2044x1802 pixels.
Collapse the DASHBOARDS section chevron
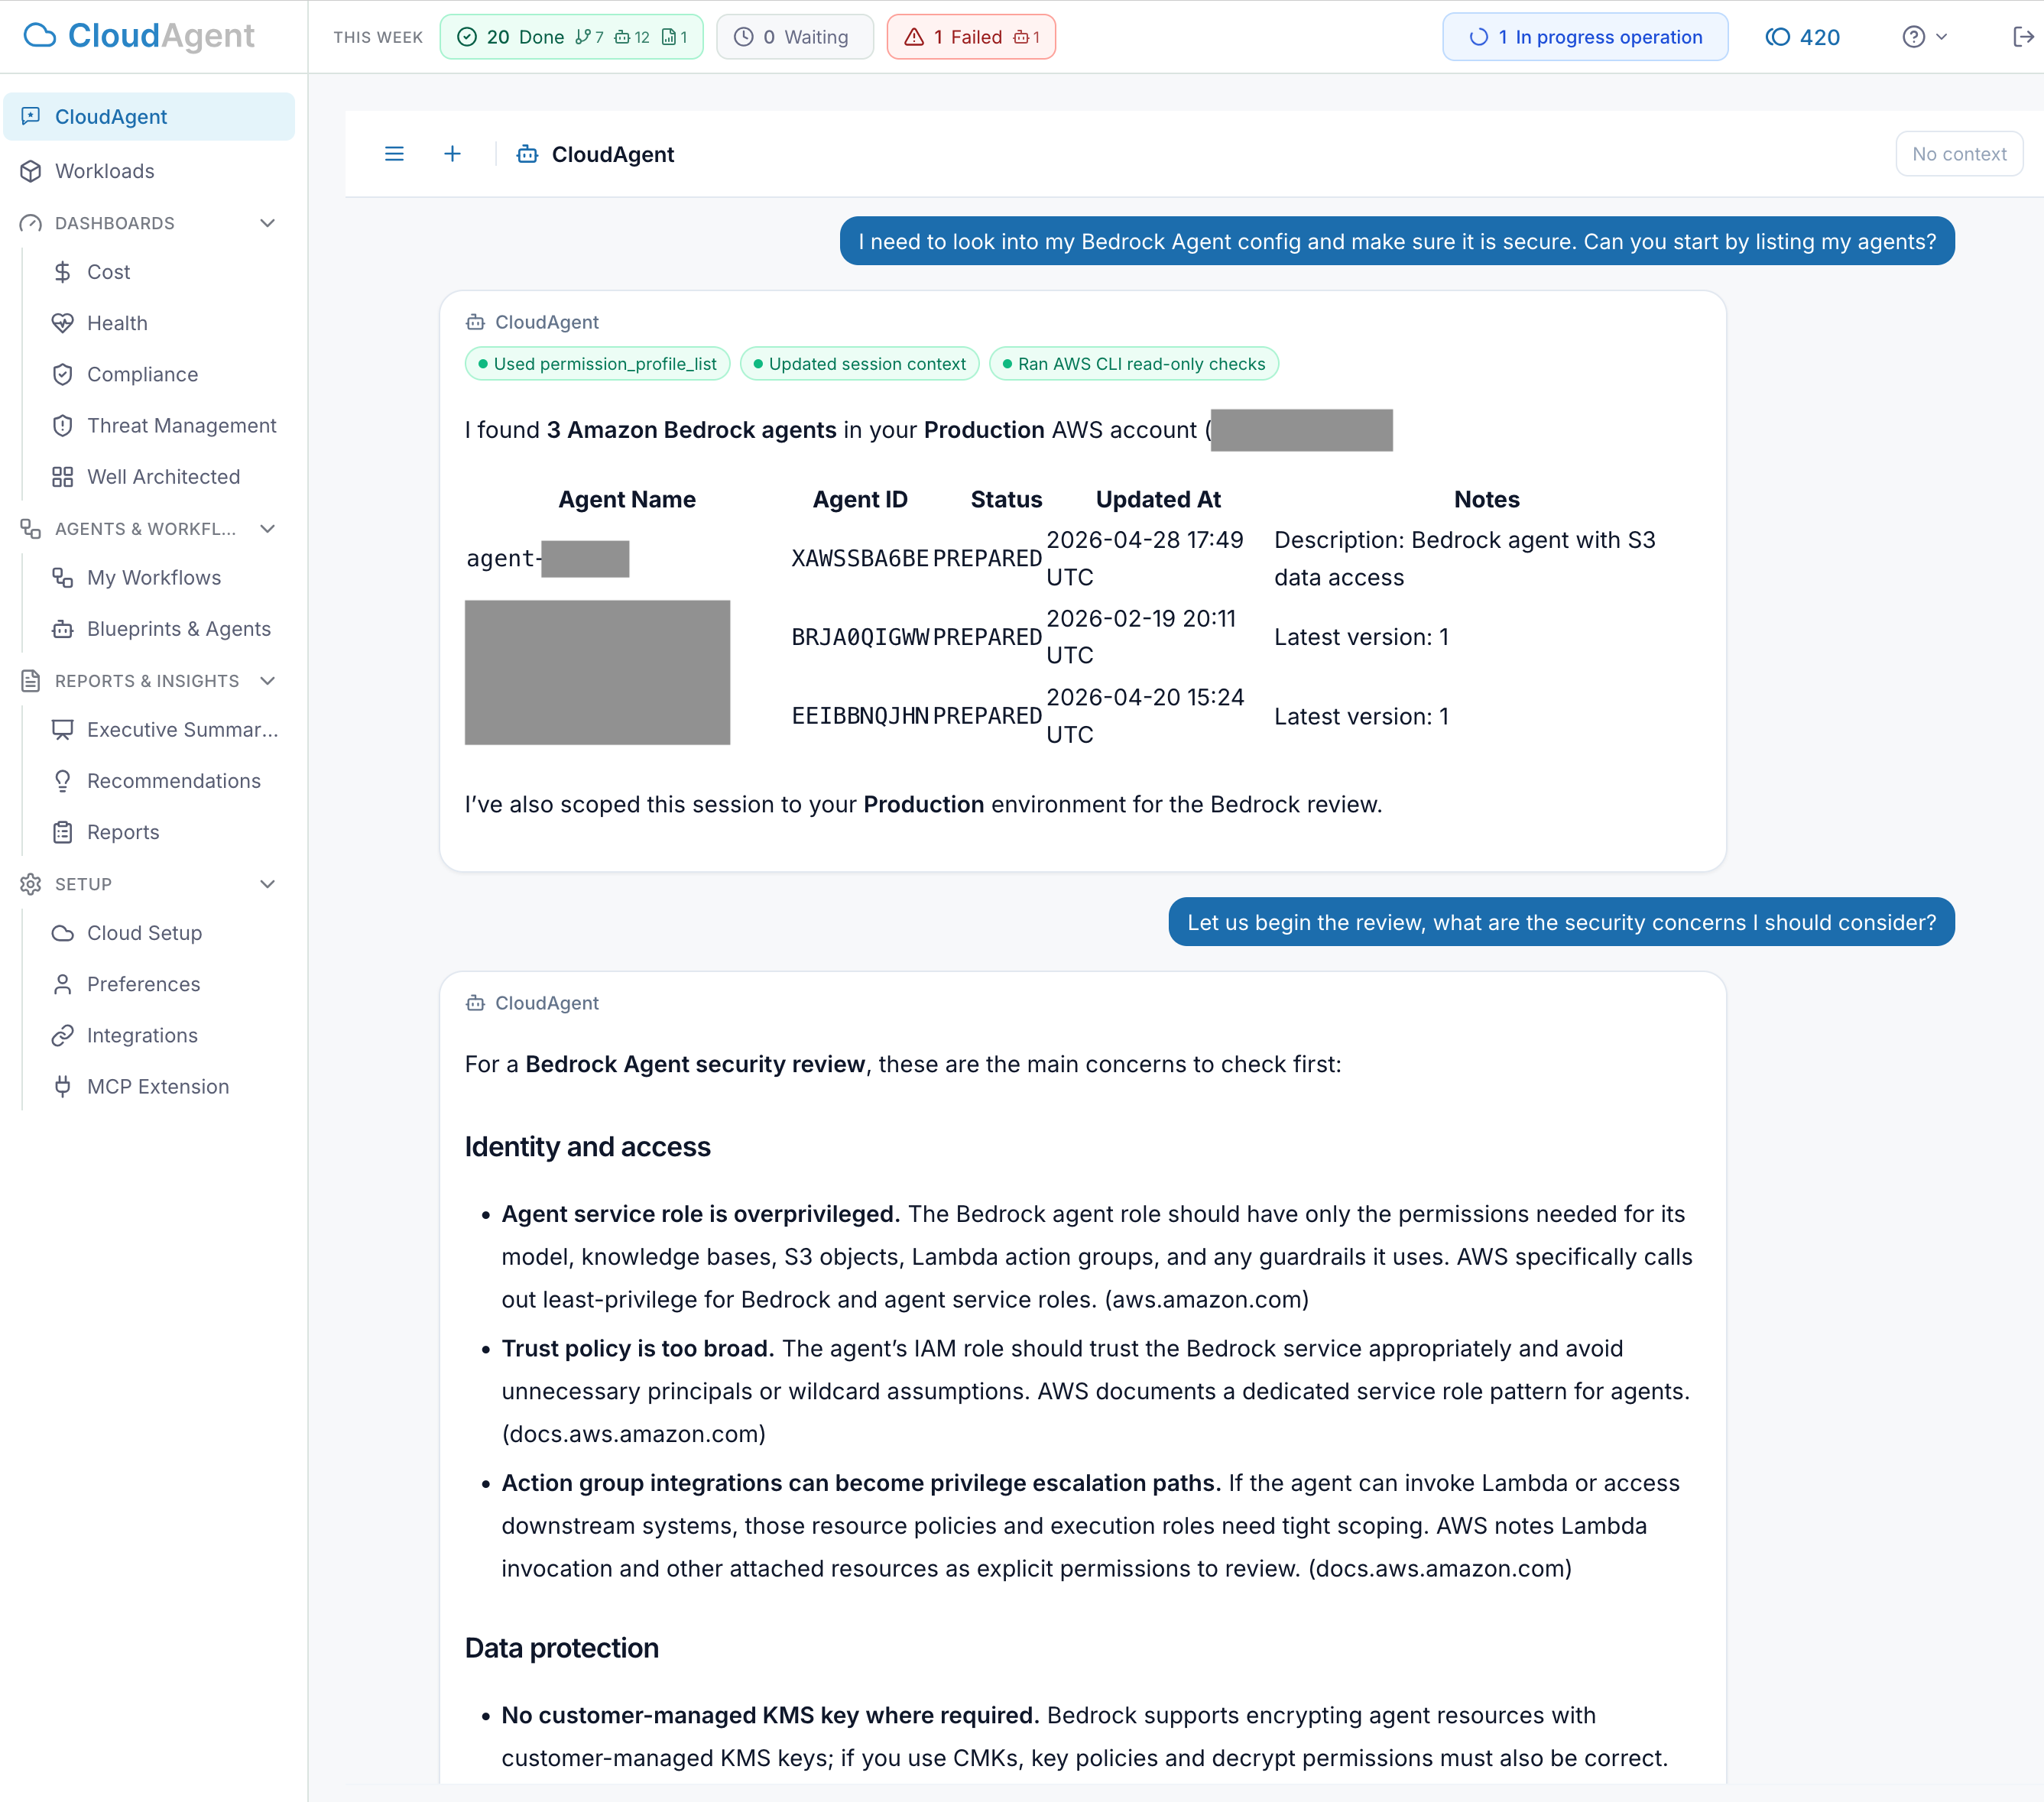[x=267, y=223]
